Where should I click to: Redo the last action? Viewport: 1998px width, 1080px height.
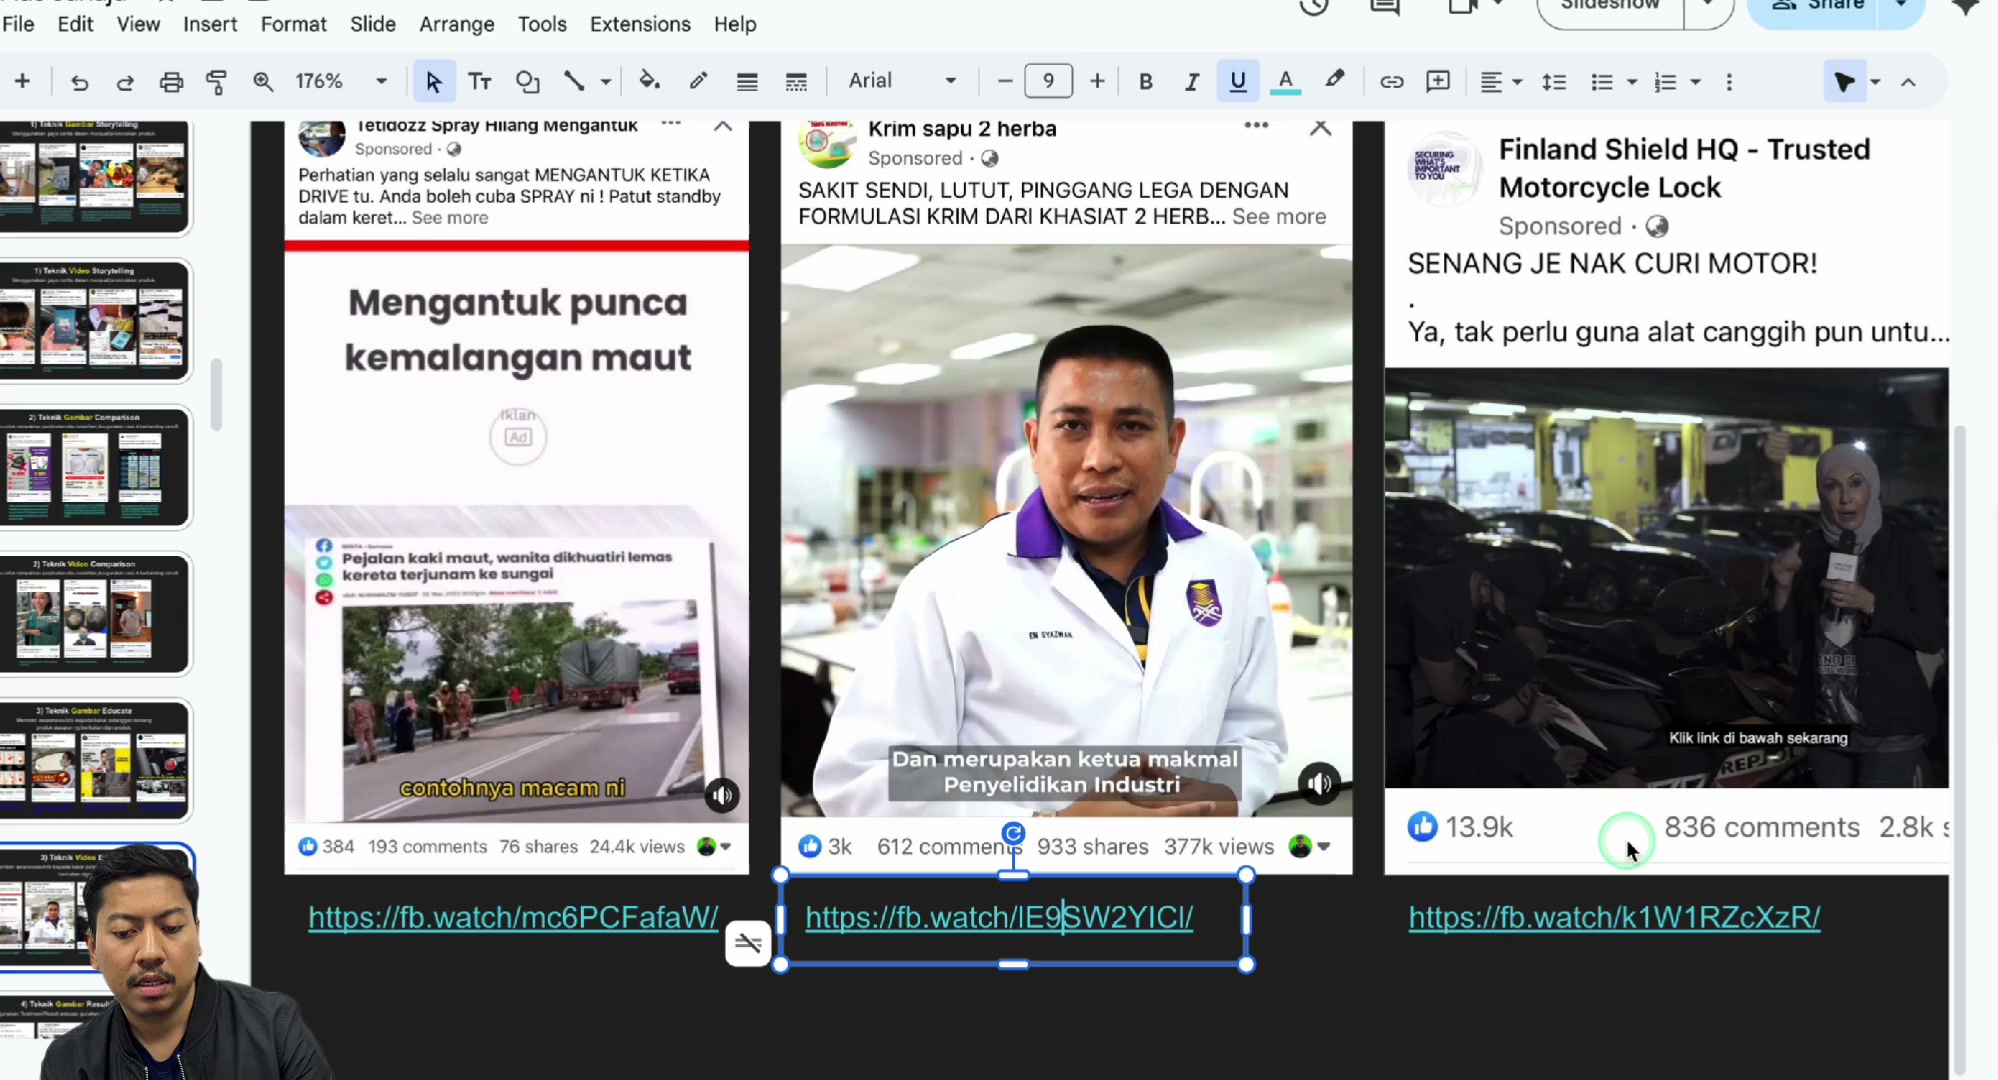(x=125, y=82)
